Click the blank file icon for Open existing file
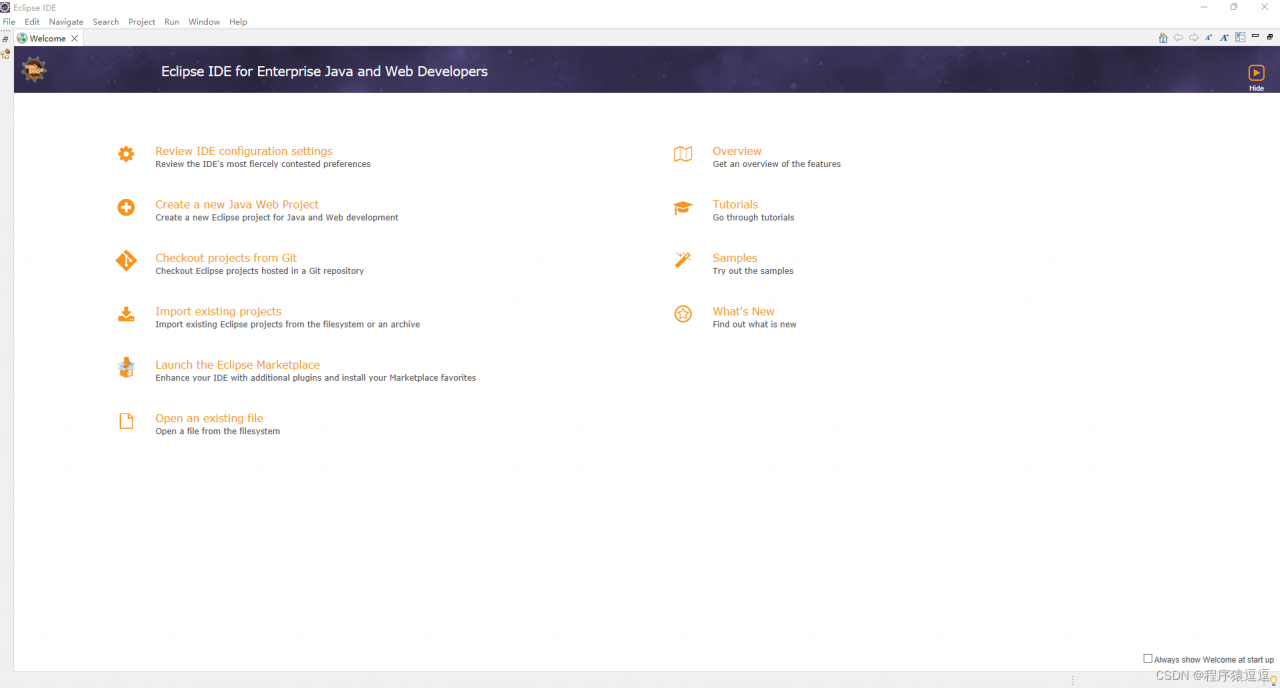1280x688 pixels. point(126,421)
